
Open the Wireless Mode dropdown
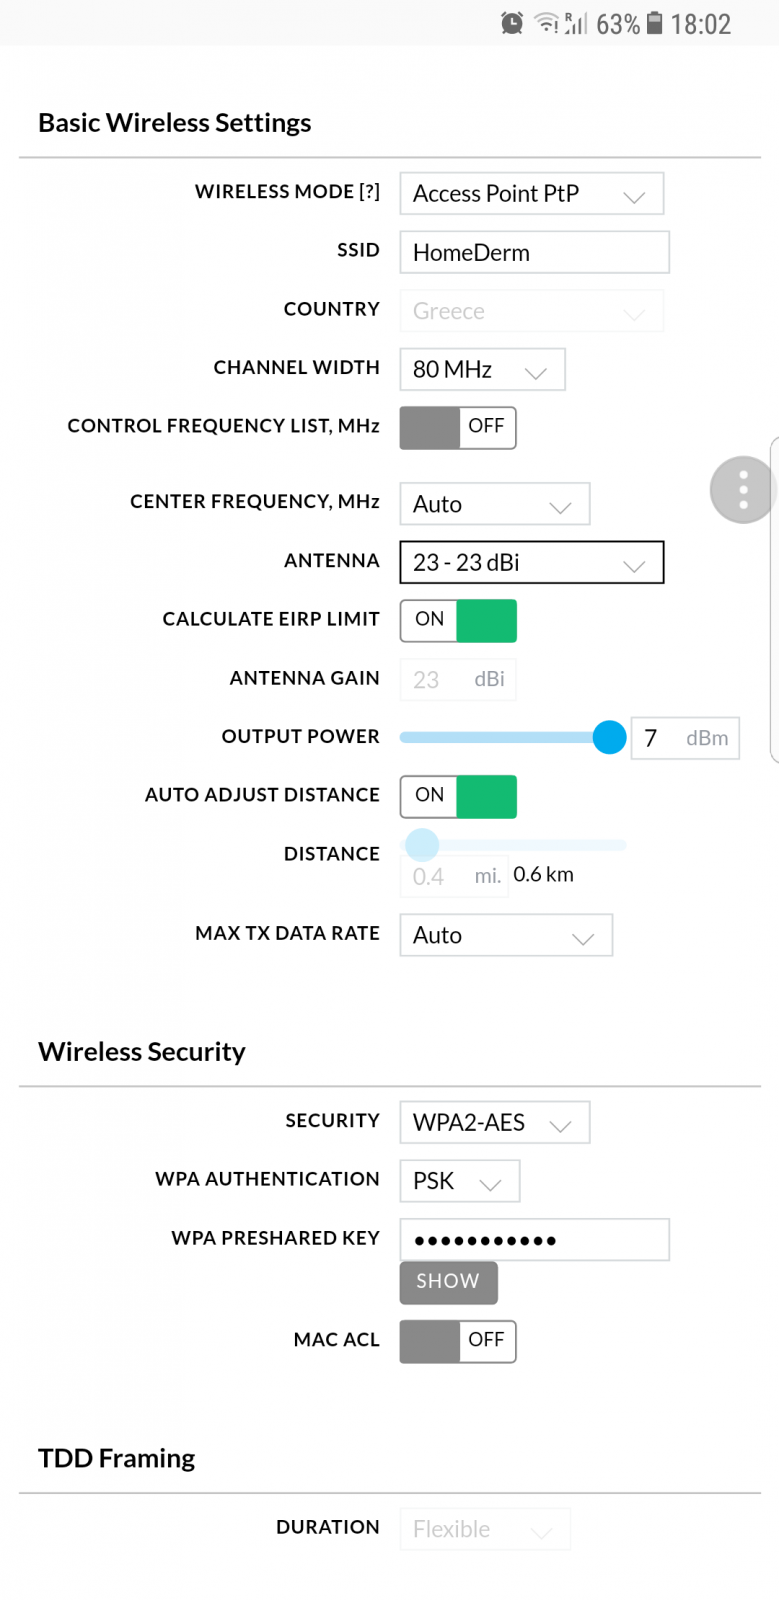pos(531,194)
